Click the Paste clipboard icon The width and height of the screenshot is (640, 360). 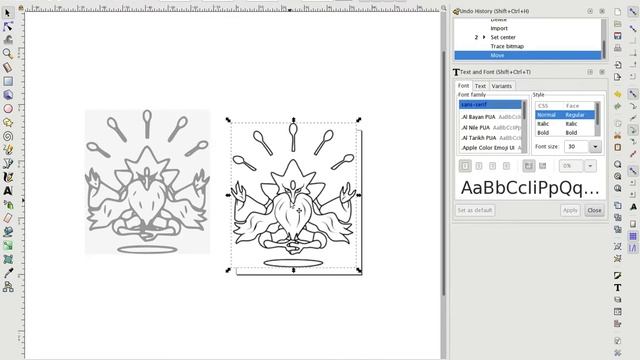618,147
